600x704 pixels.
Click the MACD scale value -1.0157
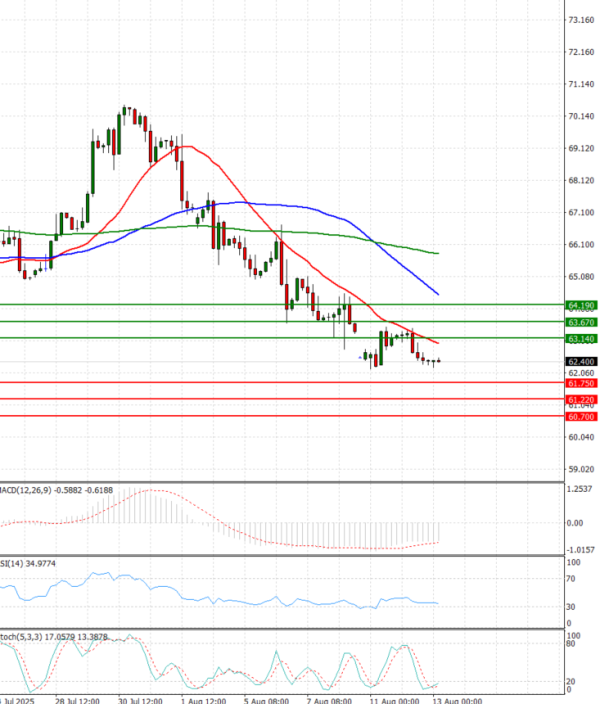580,550
